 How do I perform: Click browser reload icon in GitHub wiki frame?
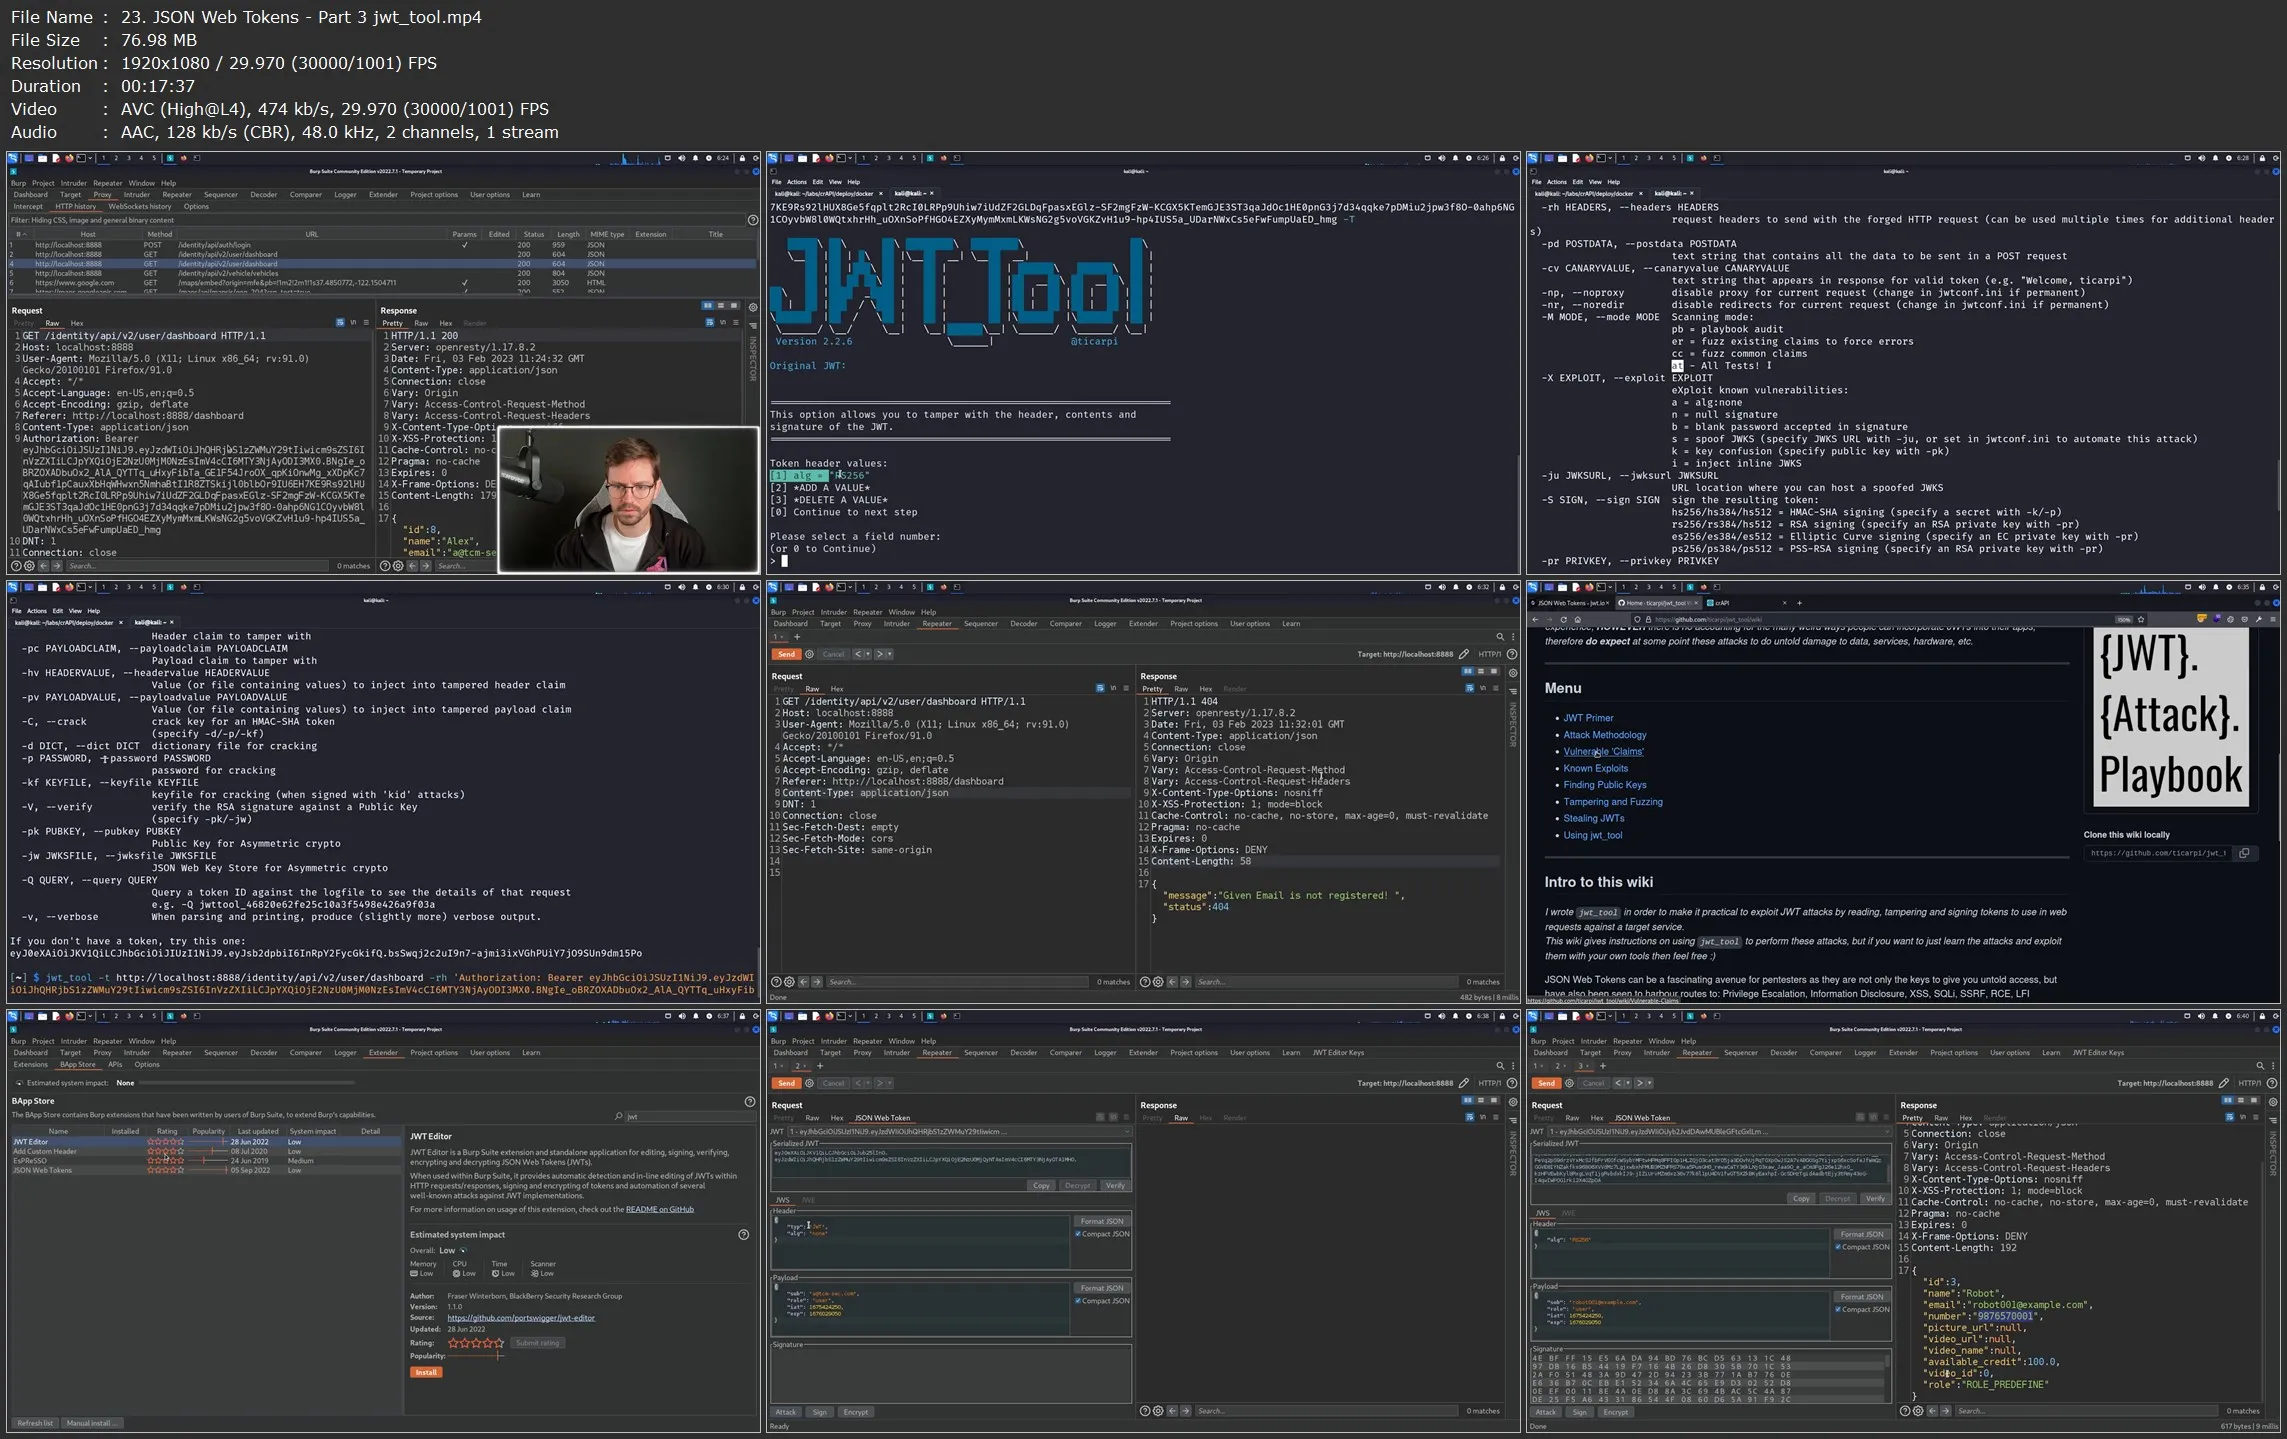[x=1563, y=620]
